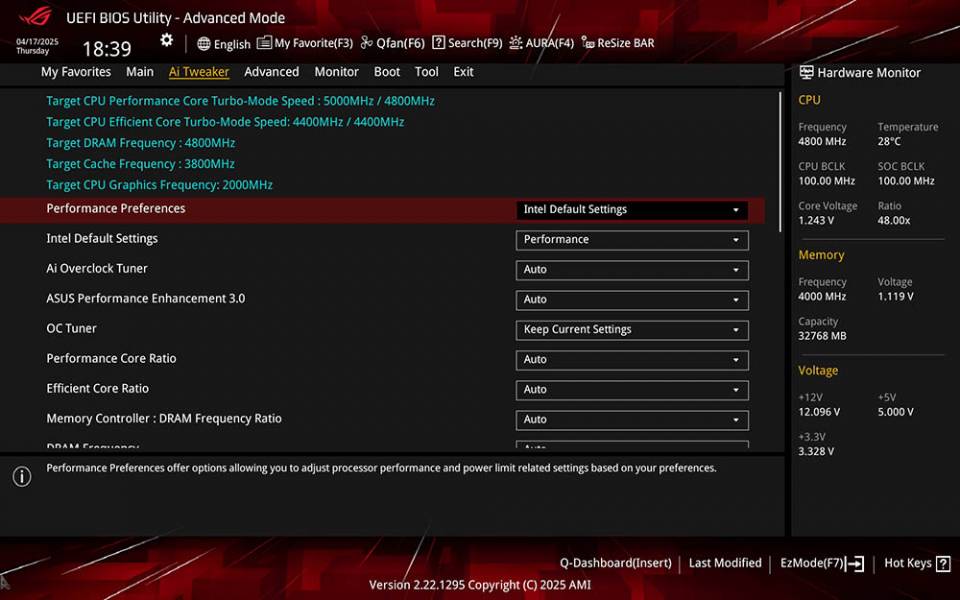Click the My Favorite list icon
Screen dimensions: 960x600
point(264,43)
